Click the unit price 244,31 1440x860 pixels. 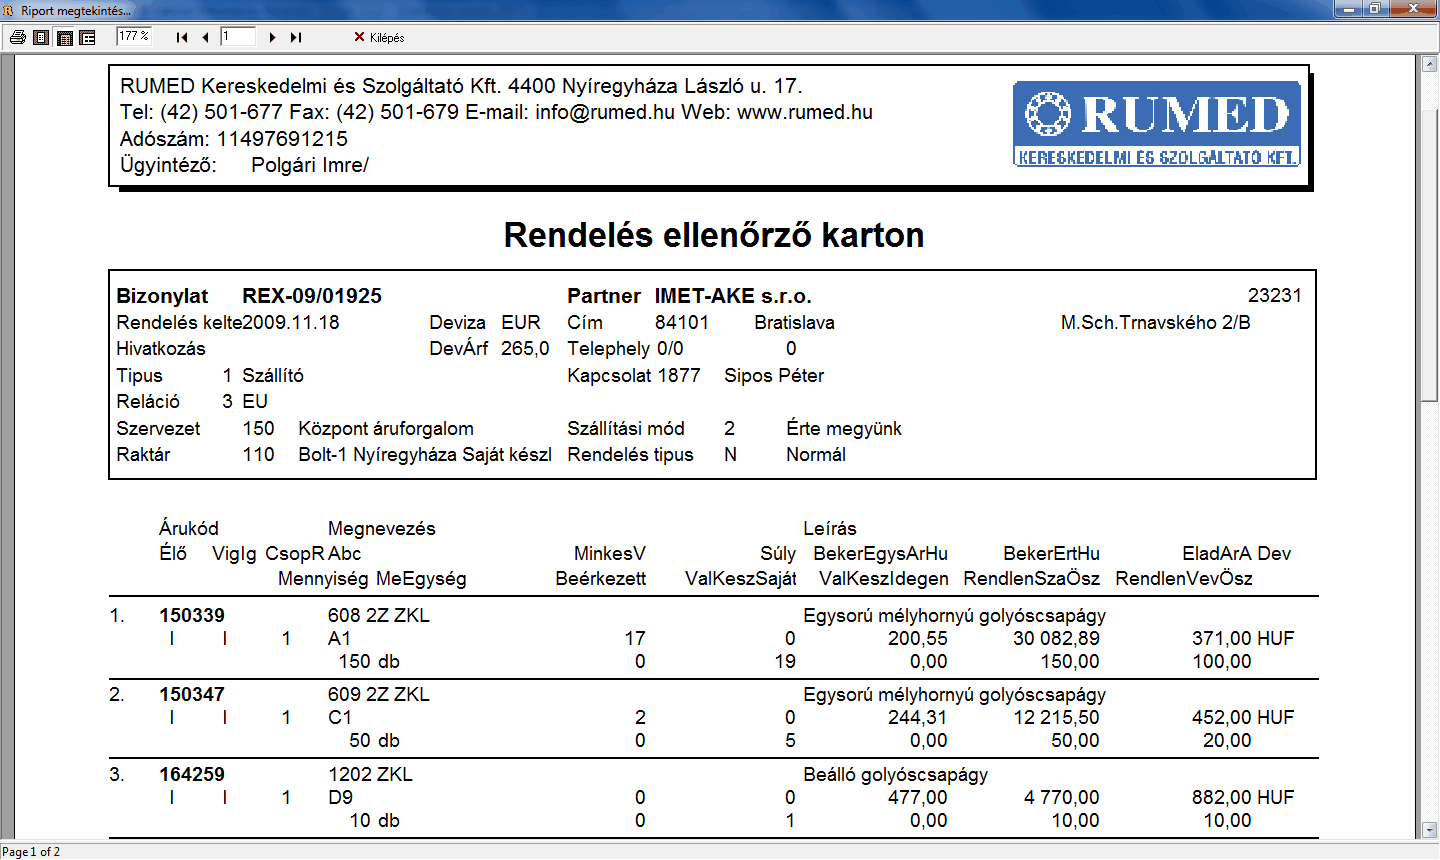918,717
